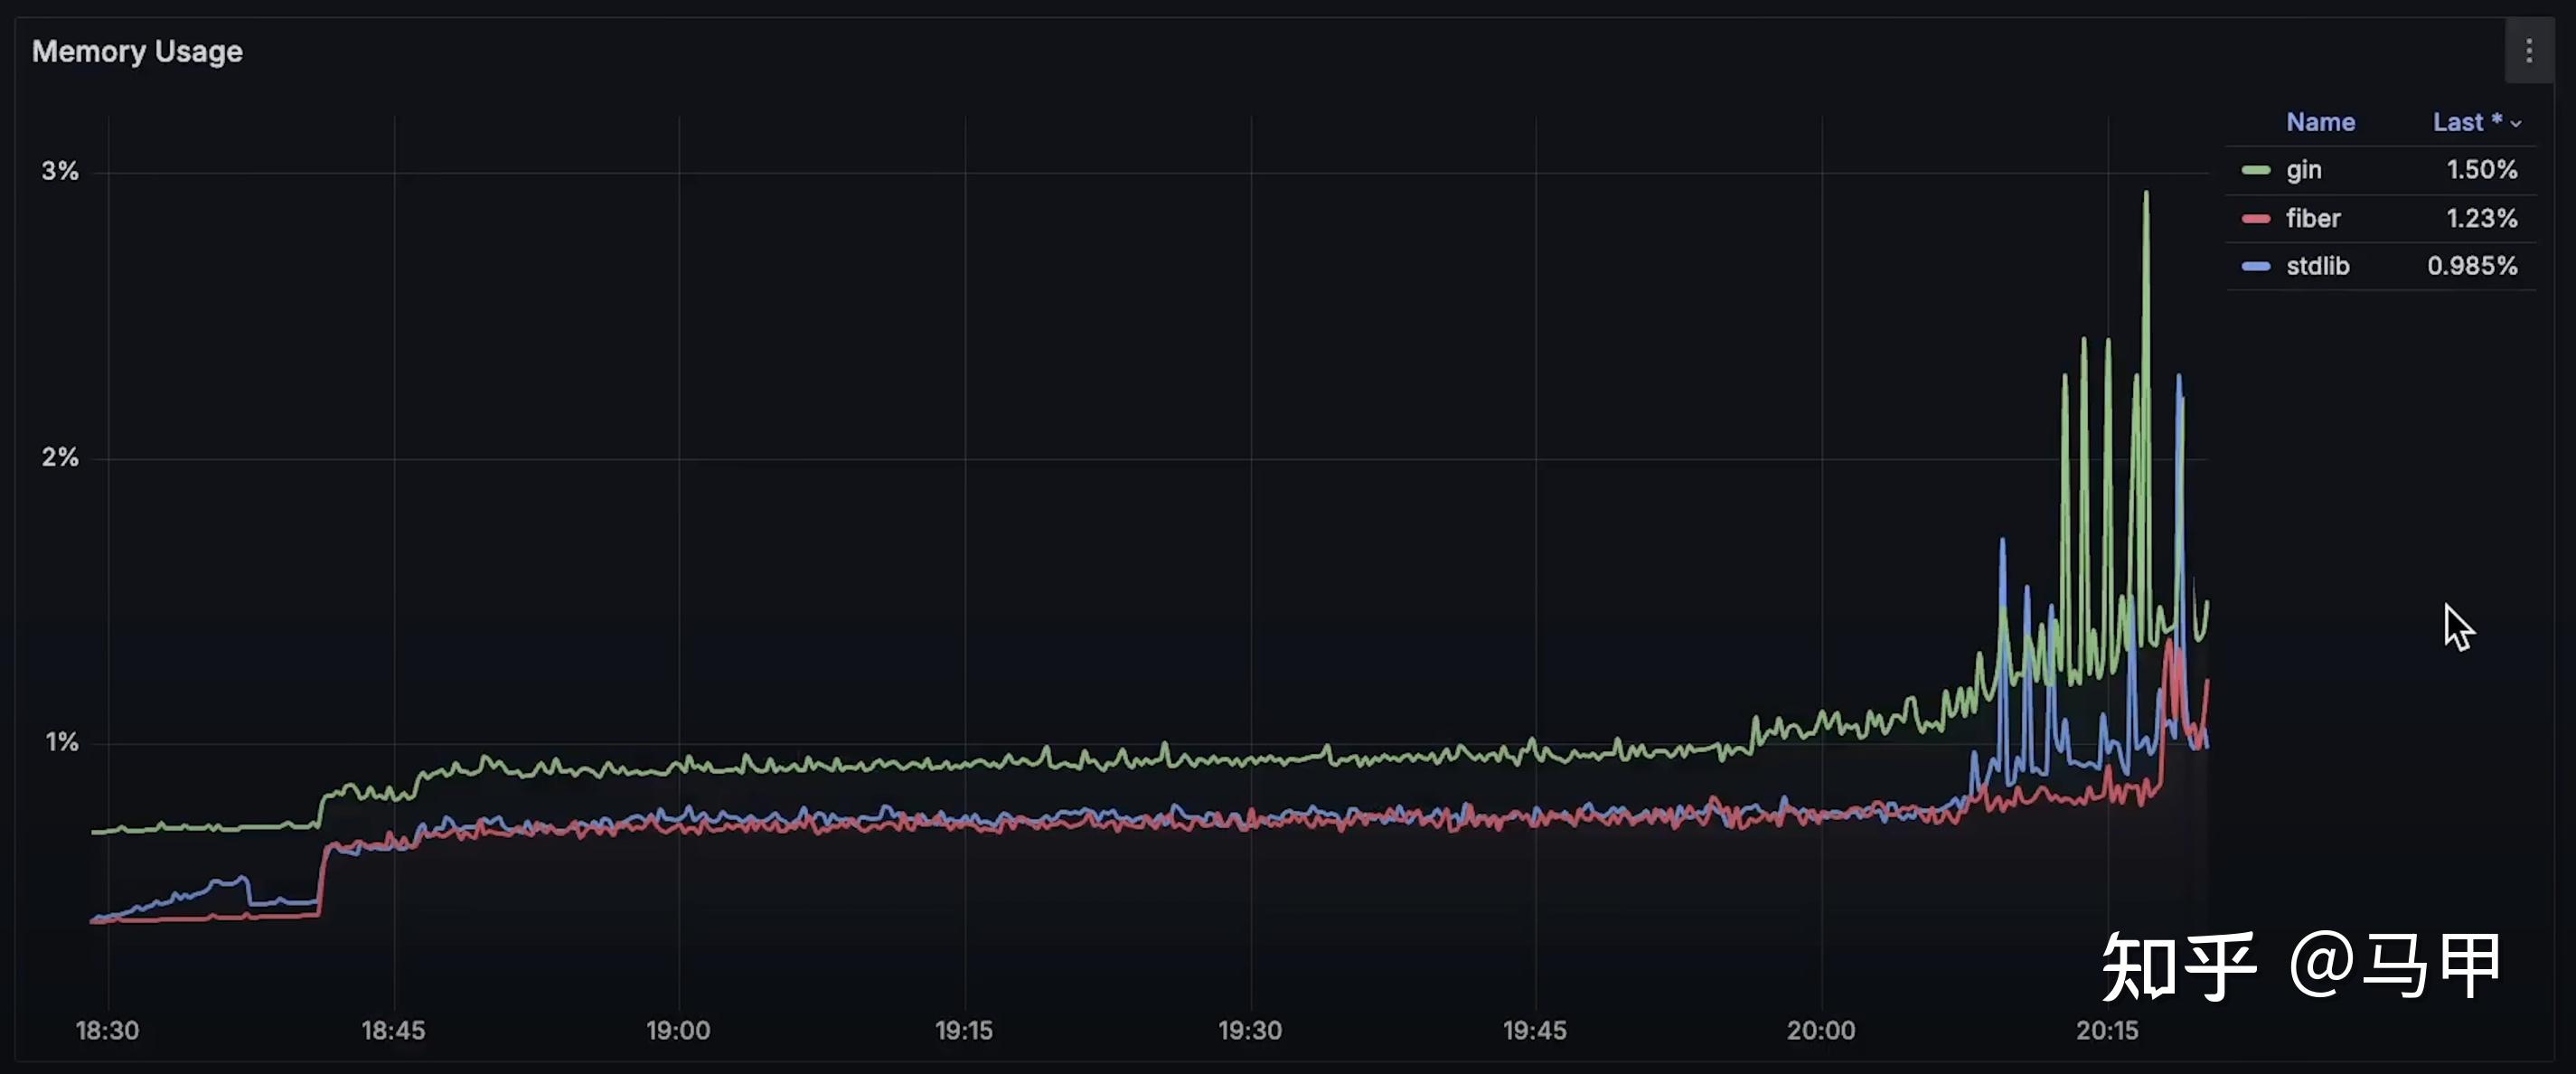Click the Memory Usage panel title

pos(137,51)
